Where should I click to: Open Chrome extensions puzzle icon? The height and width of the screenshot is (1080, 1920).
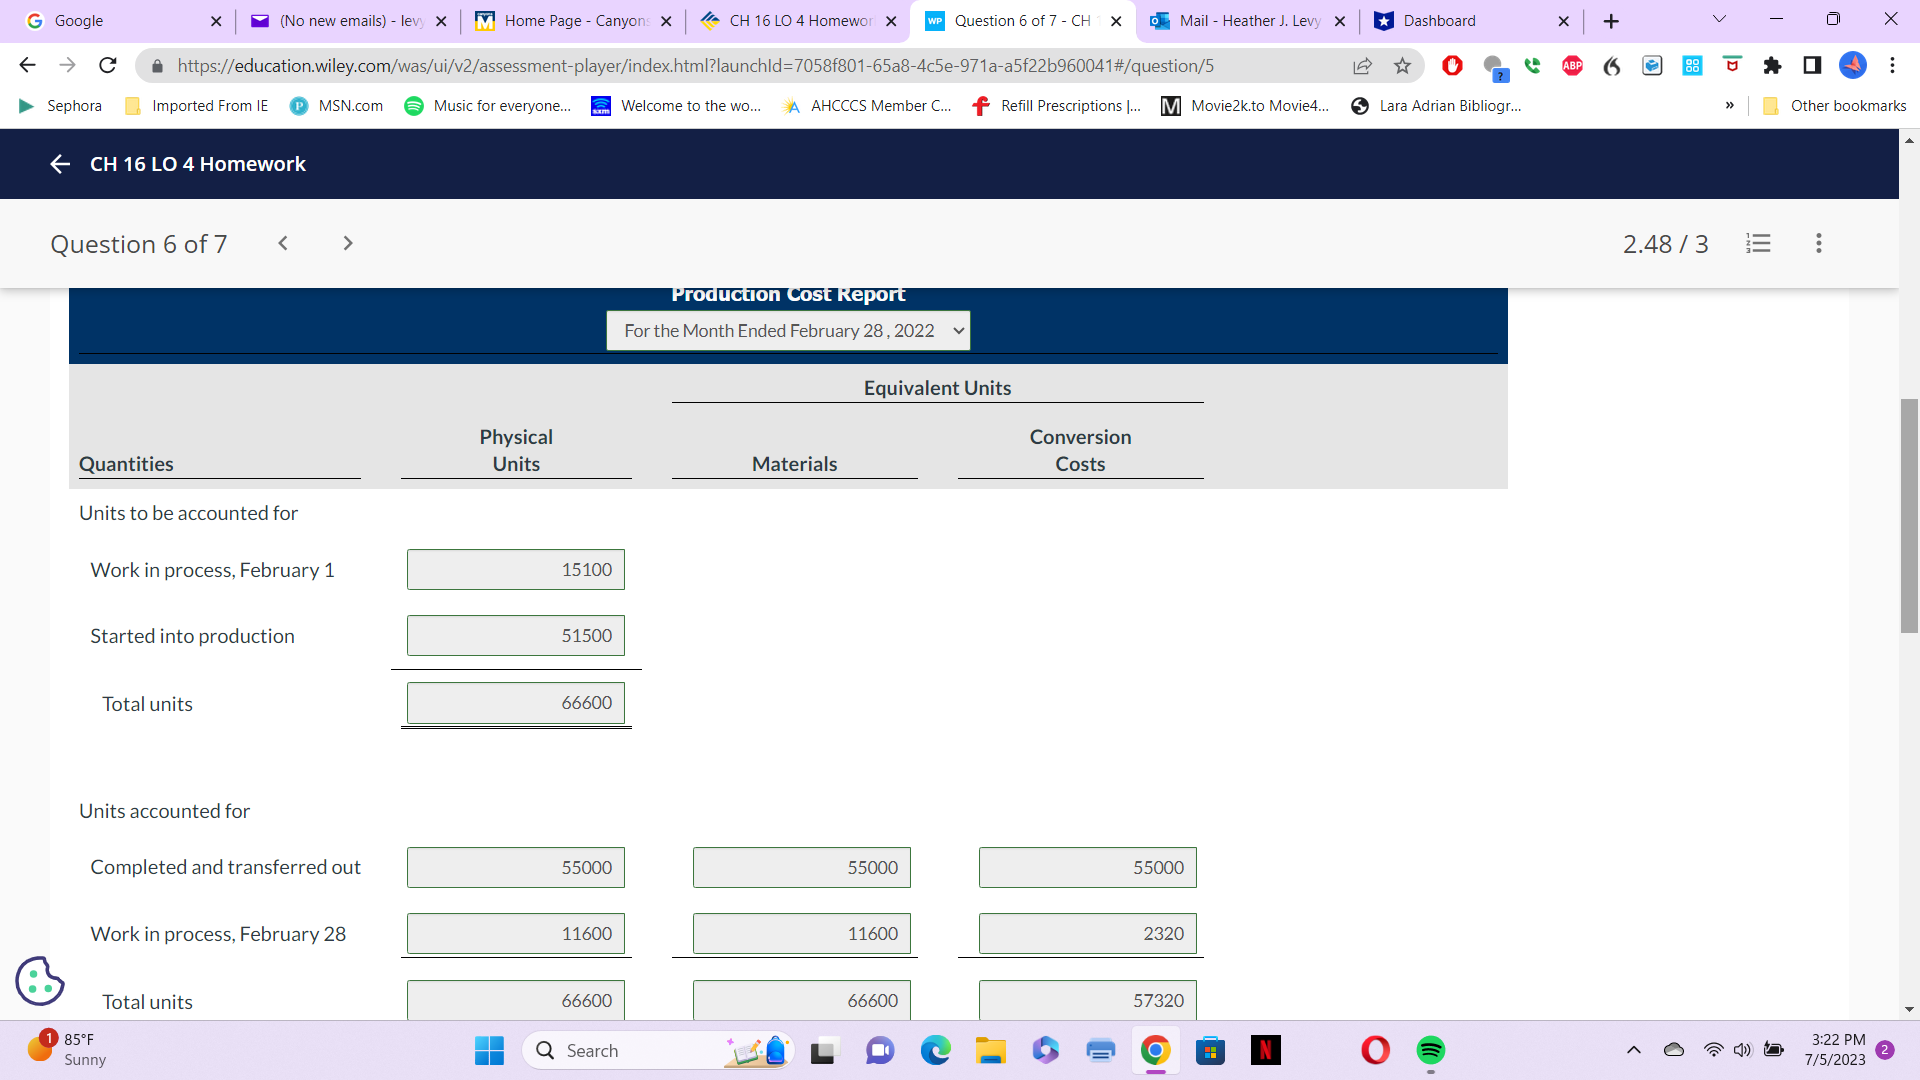tap(1772, 66)
